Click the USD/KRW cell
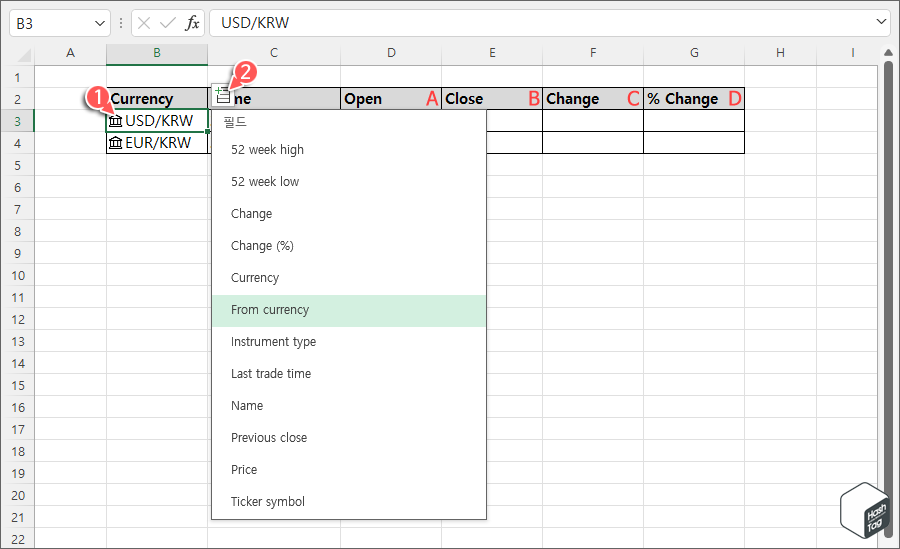Viewport: 900px width, 549px height. 157,121
